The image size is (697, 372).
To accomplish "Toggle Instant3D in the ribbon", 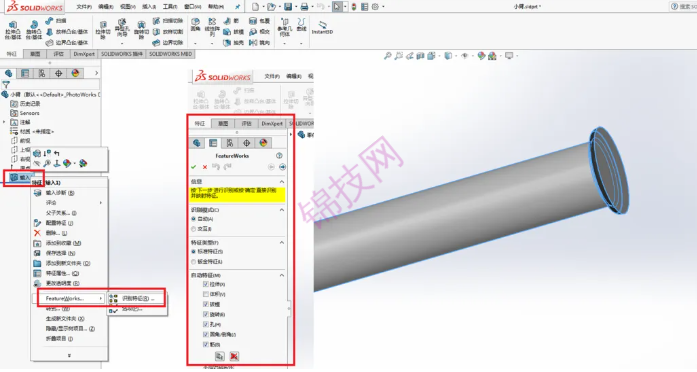I will click(322, 27).
